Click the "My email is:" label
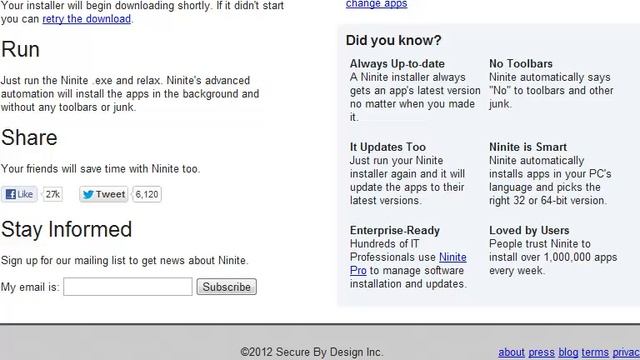 tap(30, 287)
